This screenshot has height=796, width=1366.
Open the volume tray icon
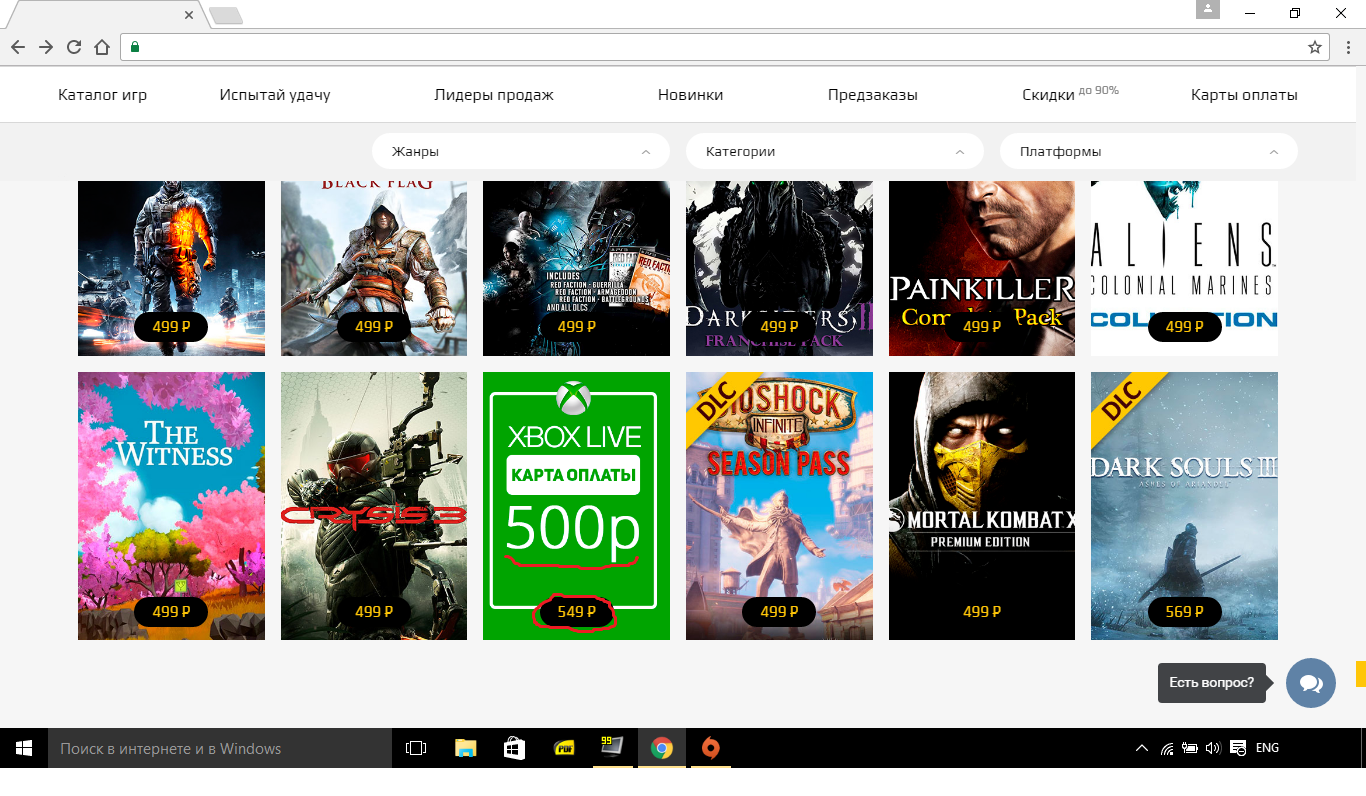click(x=1213, y=748)
